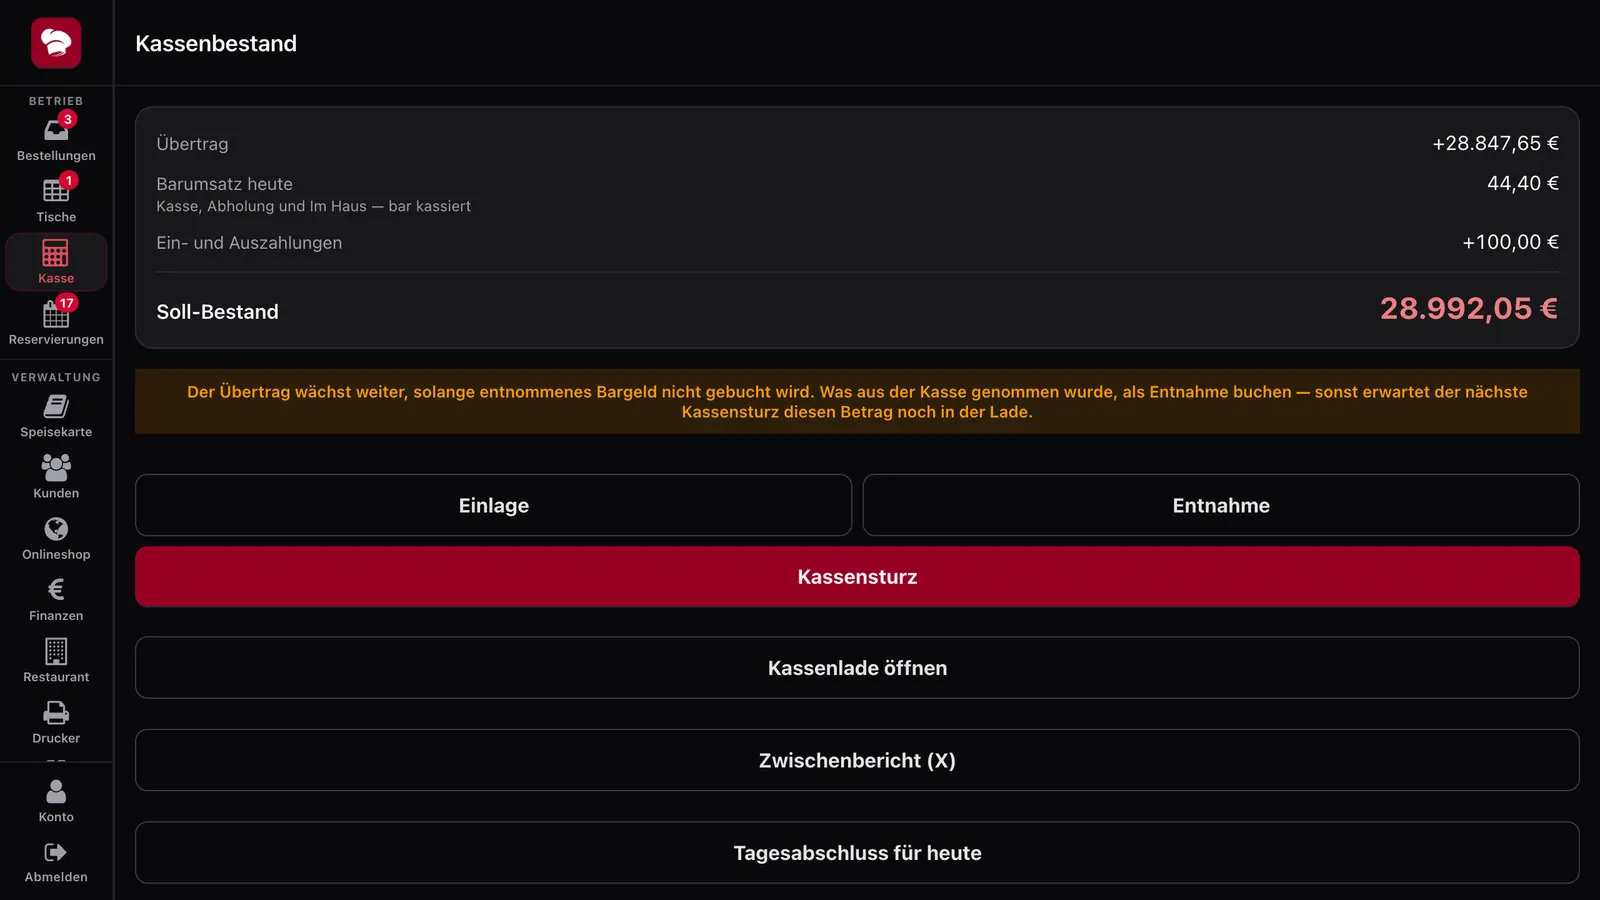The width and height of the screenshot is (1600, 900).
Task: Click the Kassenbestand page title
Action: point(216,43)
